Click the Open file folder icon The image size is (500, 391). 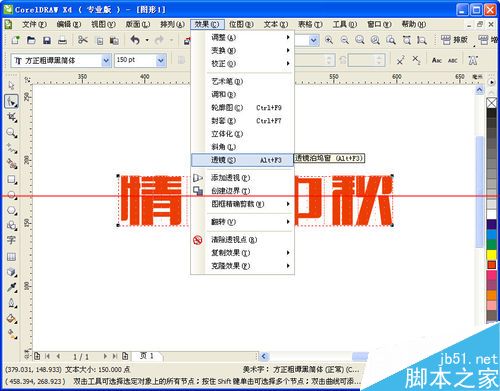(31, 40)
